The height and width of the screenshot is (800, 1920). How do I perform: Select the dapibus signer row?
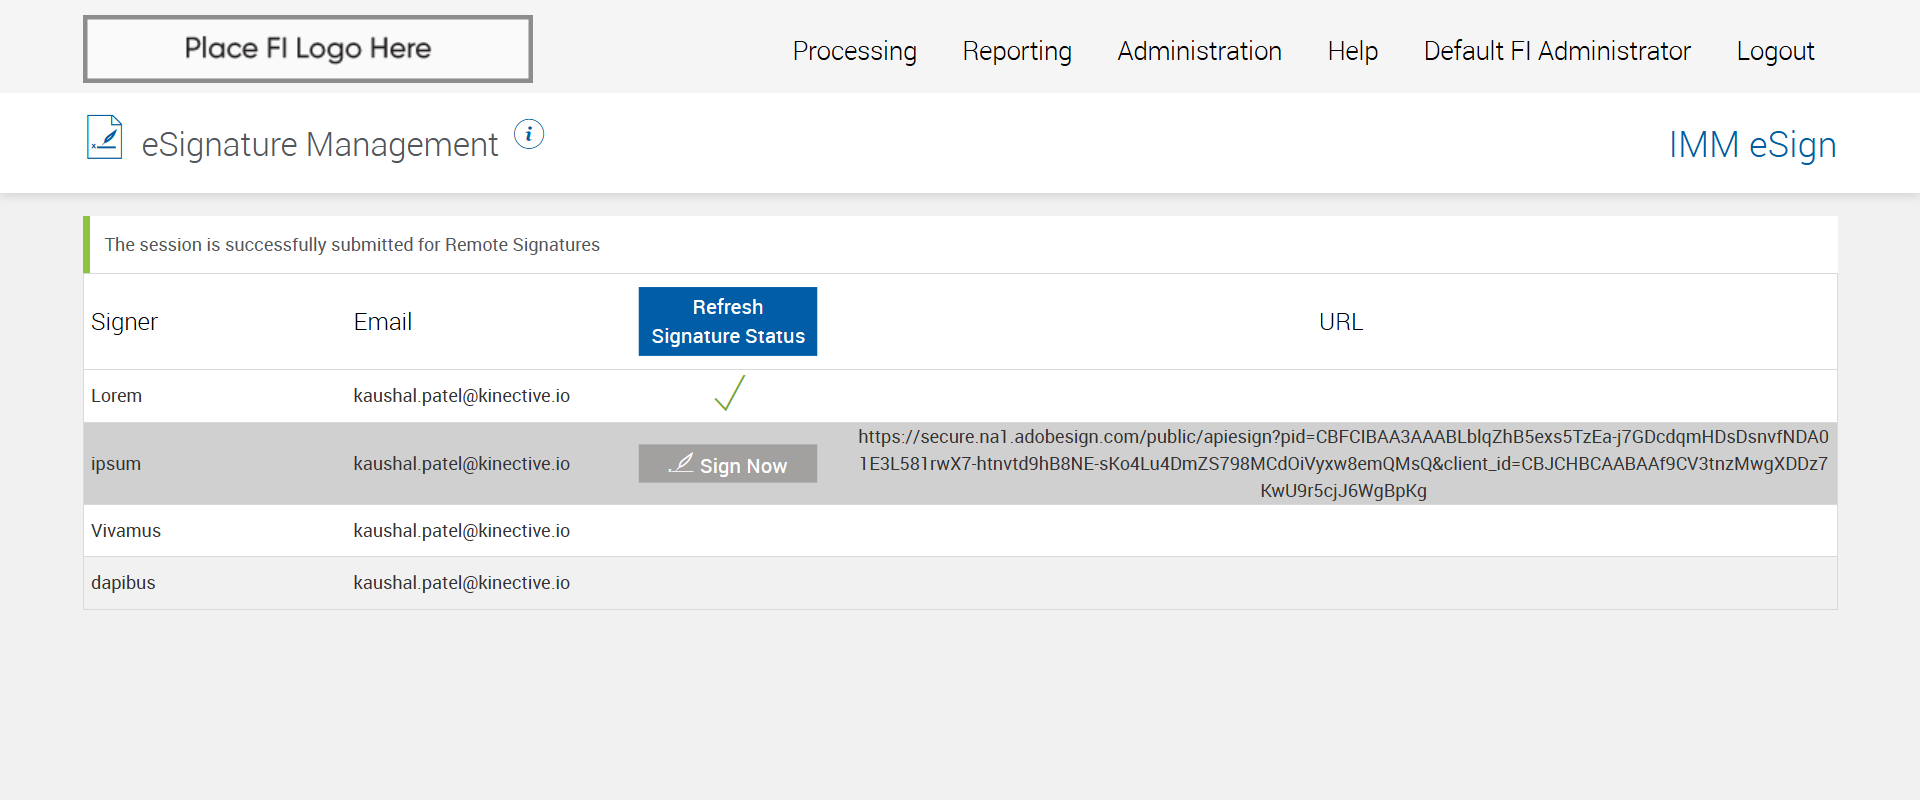123,583
